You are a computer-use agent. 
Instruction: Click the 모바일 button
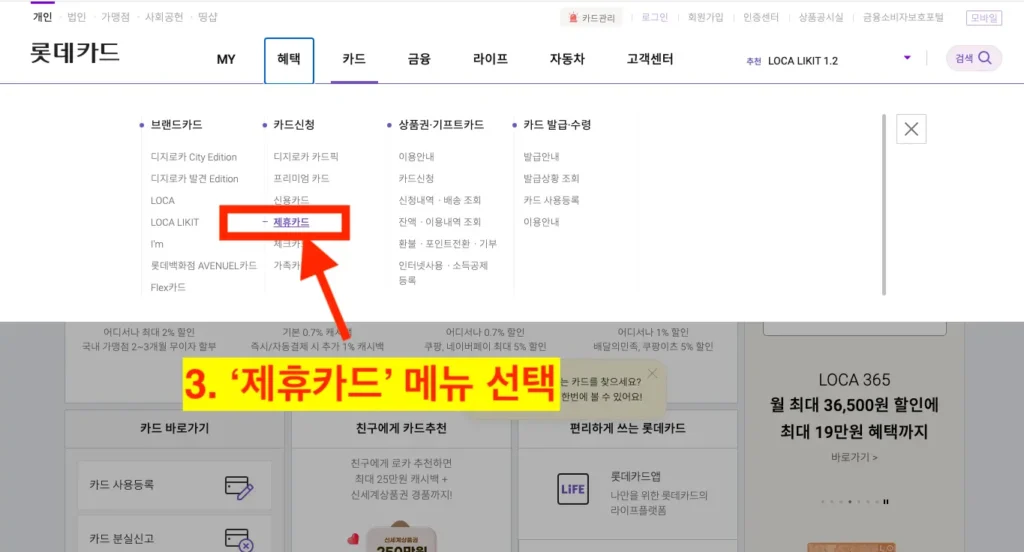click(x=984, y=18)
